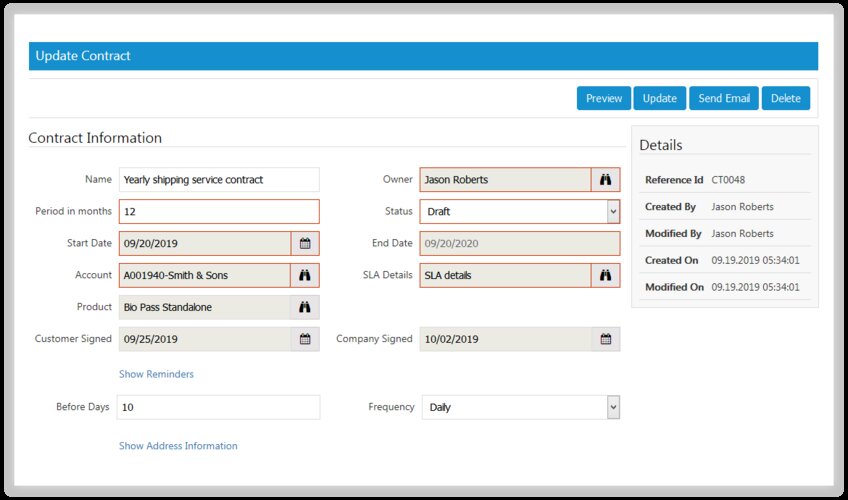This screenshot has height=500, width=848.
Task: Select the Period in months input field
Action: click(x=218, y=212)
